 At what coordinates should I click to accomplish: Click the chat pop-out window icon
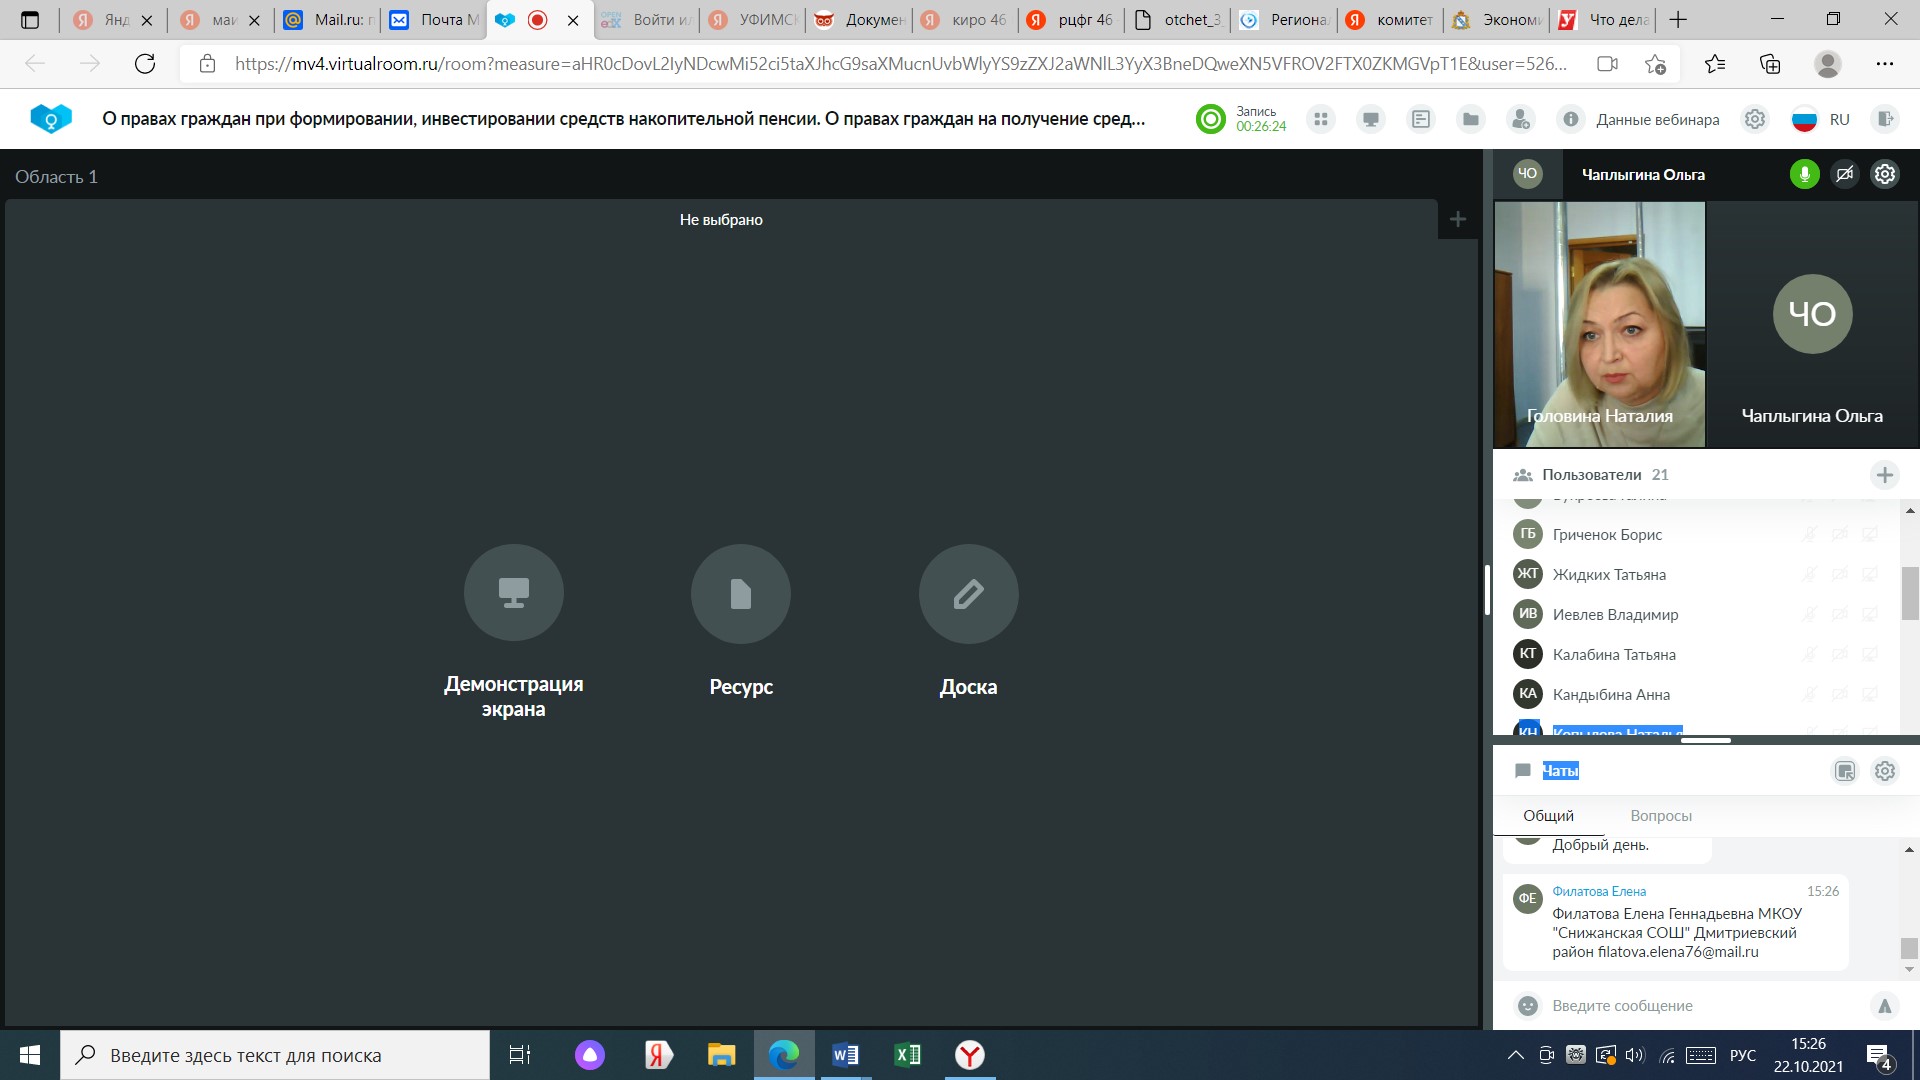click(1845, 771)
